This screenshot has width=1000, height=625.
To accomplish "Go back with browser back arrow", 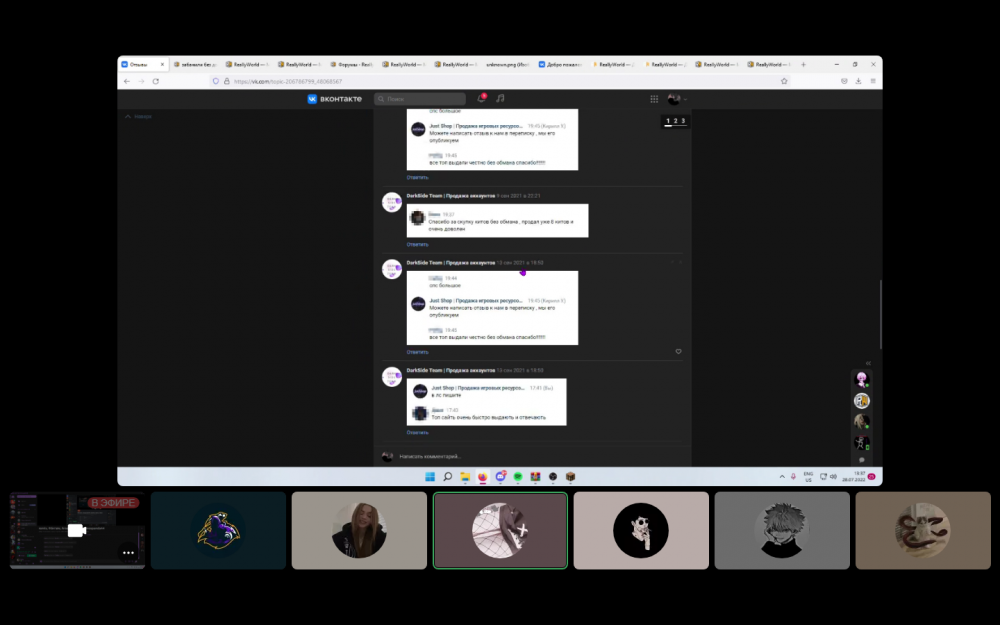I will pos(127,81).
